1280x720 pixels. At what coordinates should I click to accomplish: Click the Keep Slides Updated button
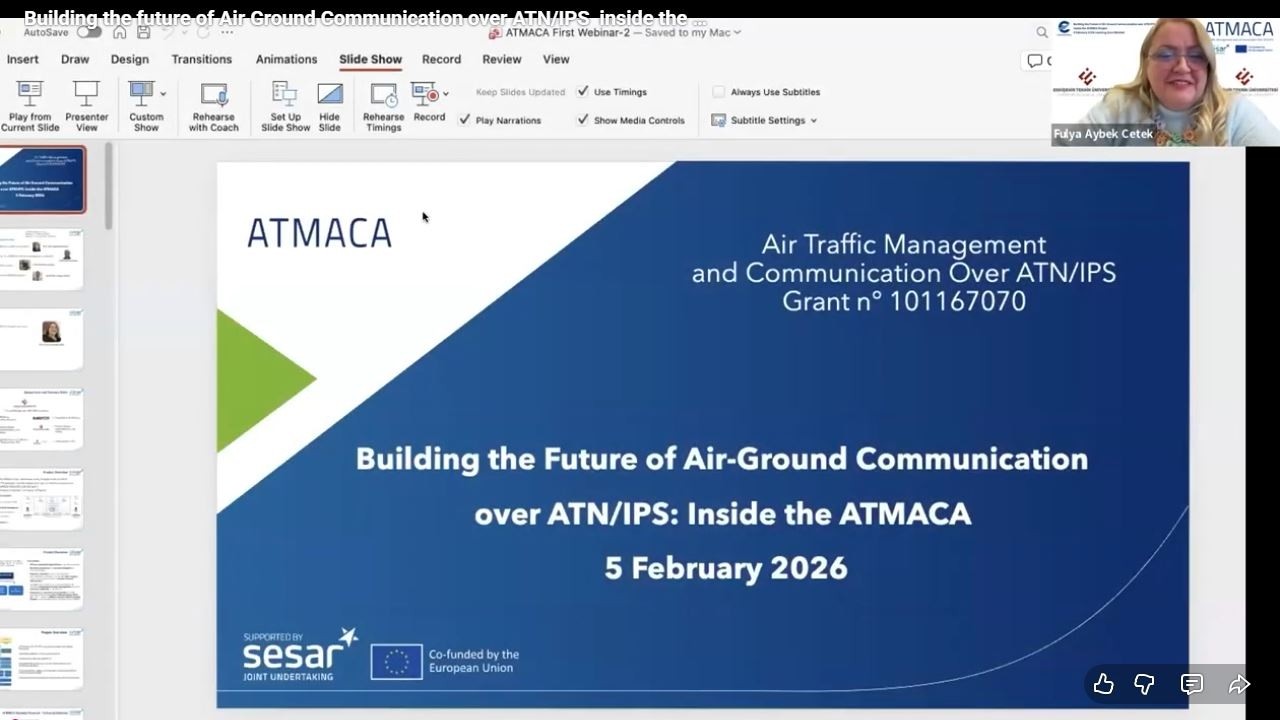(520, 92)
